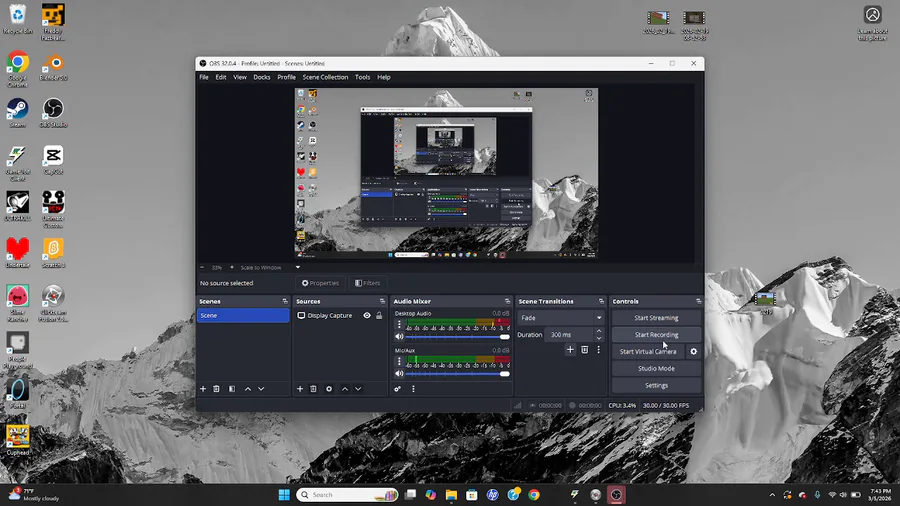Screen dimensions: 900x506
Task: Open the File menu
Action: coord(204,77)
